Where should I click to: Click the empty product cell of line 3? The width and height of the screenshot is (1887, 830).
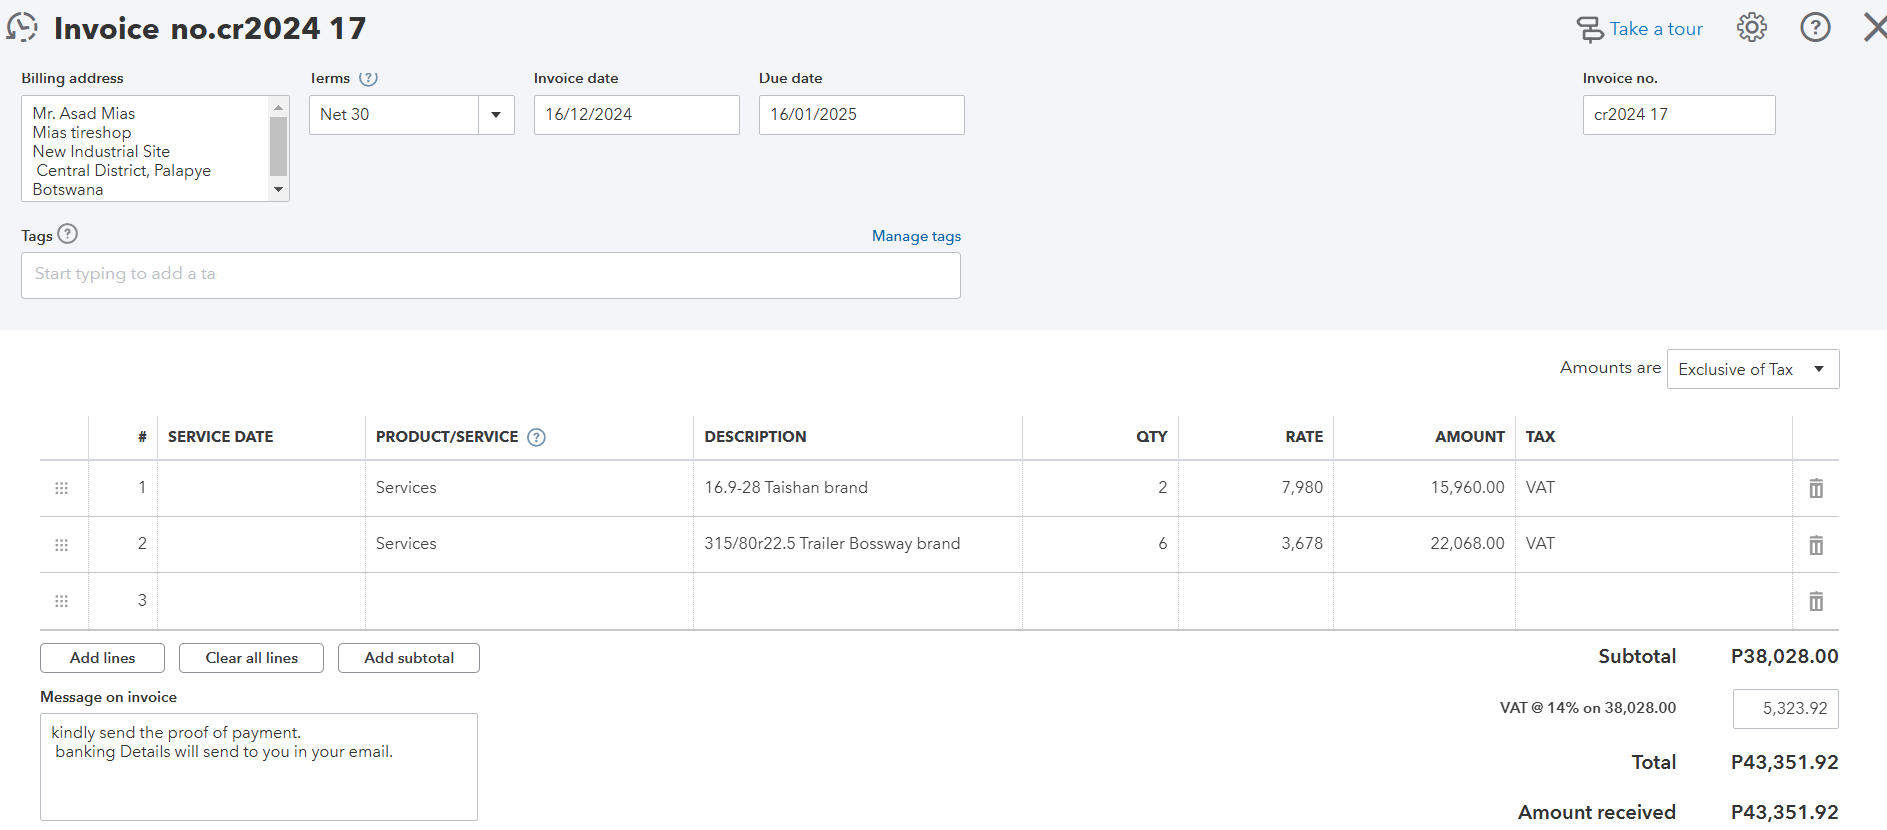[529, 601]
